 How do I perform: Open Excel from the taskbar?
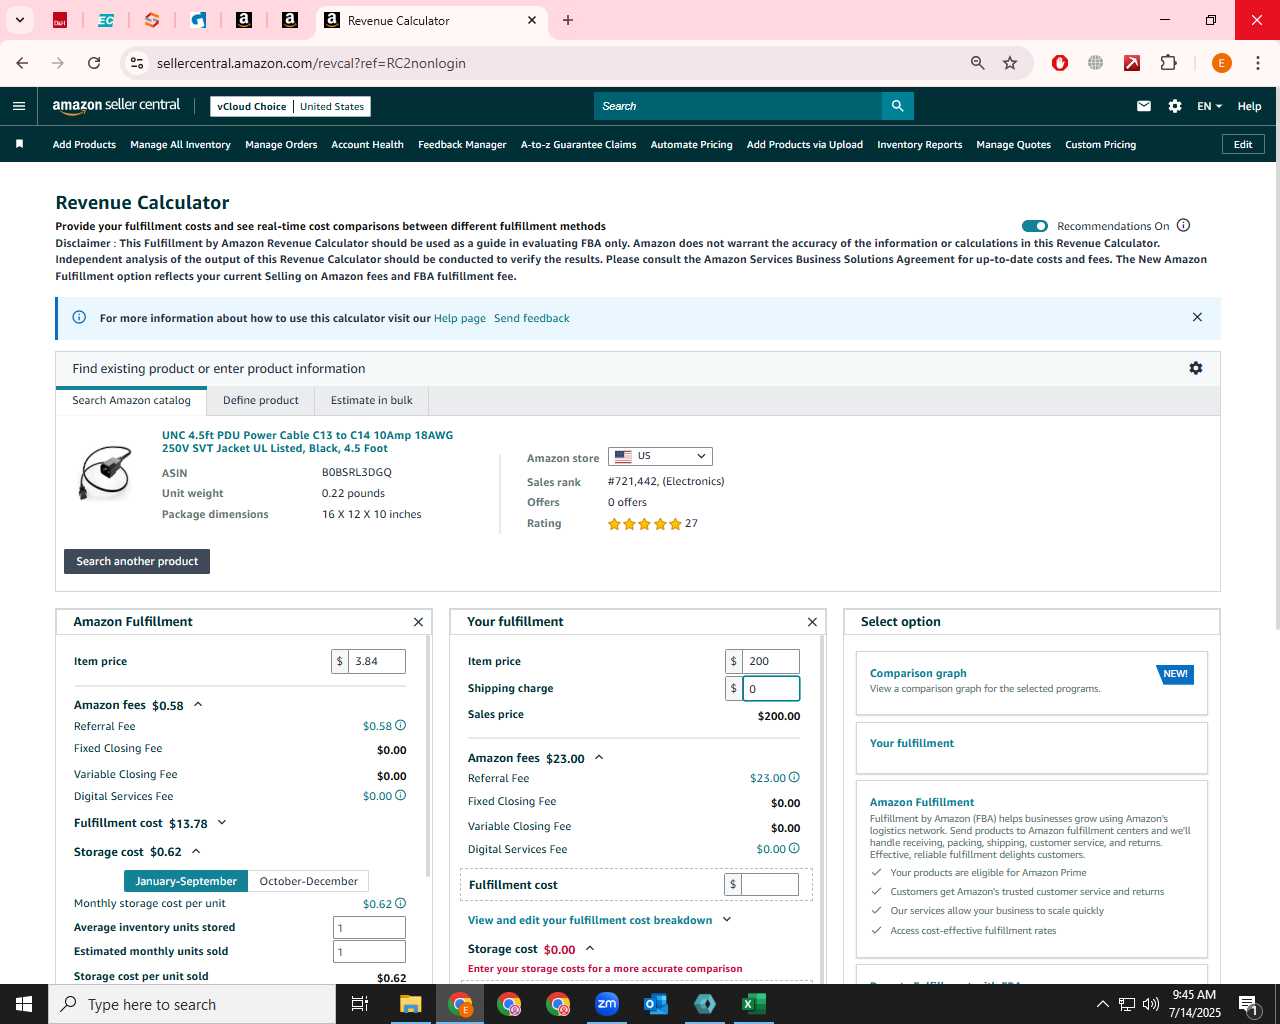tap(754, 1004)
